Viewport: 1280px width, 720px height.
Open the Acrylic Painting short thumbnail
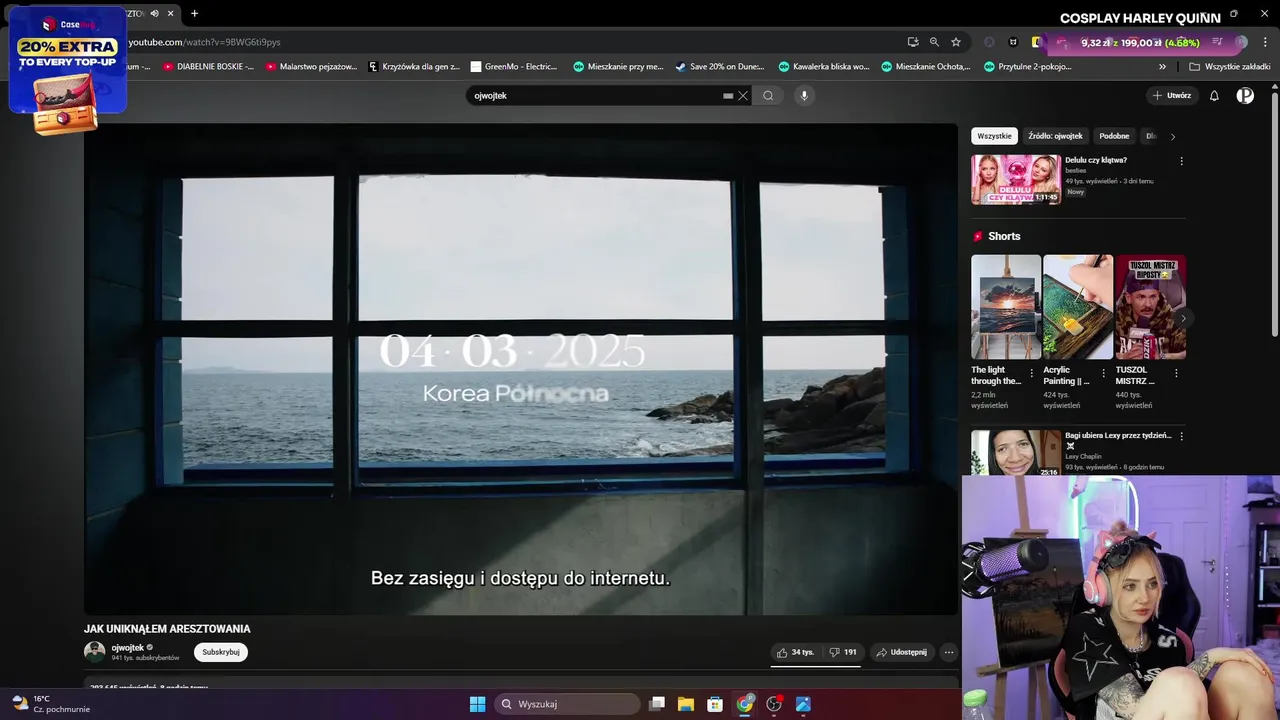coord(1078,307)
